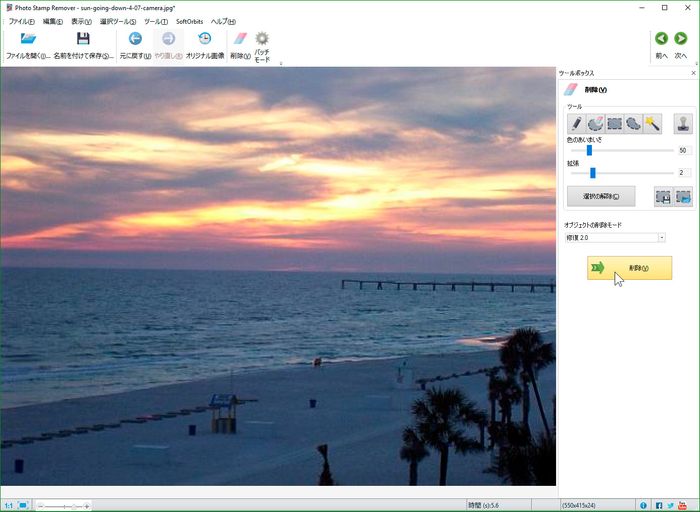
Task: Click the Original Image clock icon
Action: pos(204,39)
